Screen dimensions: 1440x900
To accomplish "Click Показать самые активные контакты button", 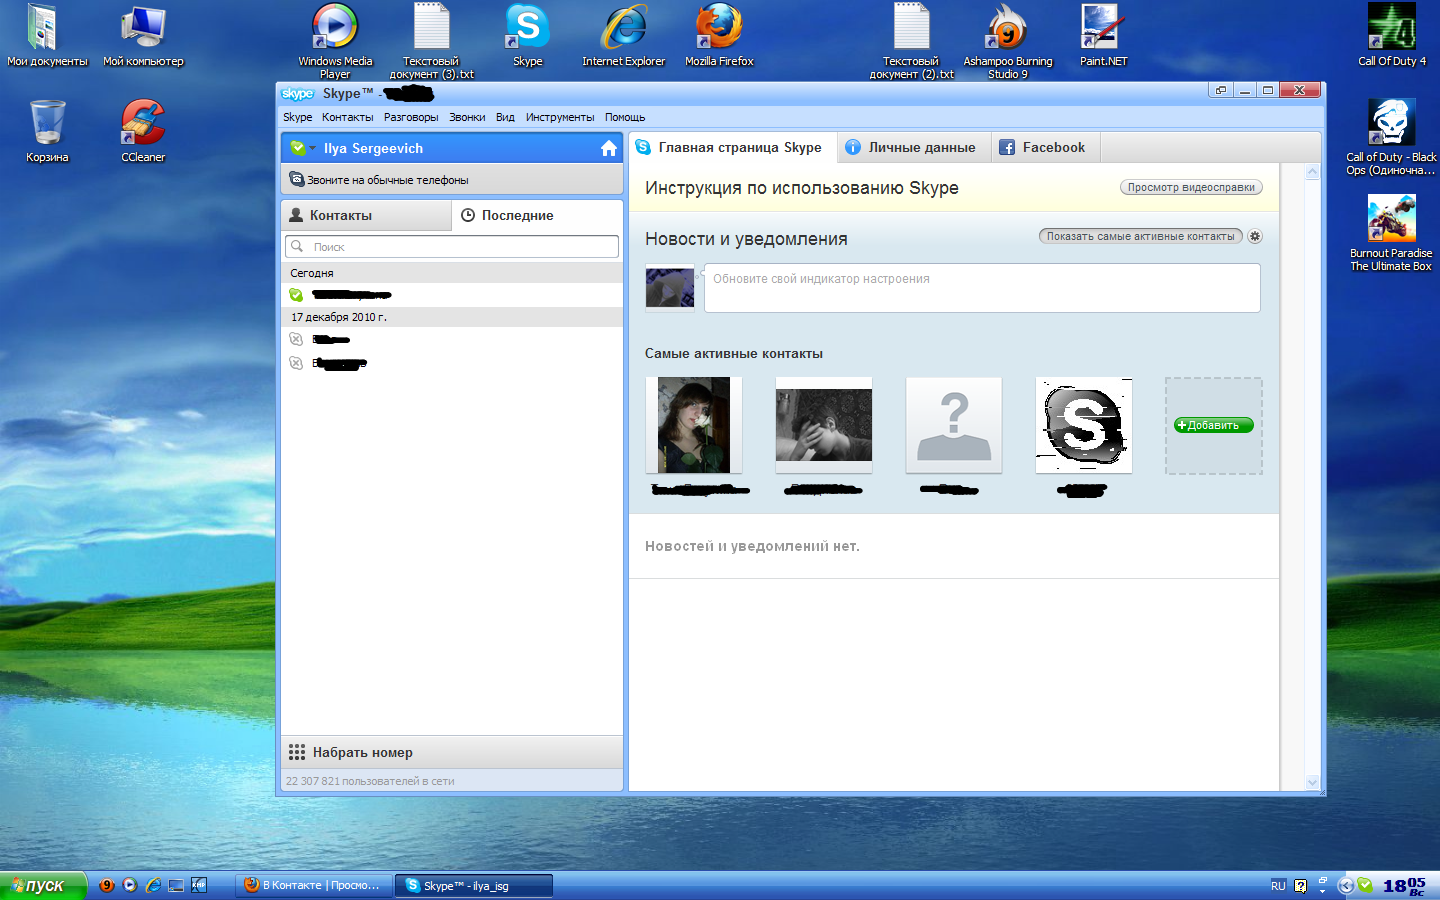I will (1141, 236).
